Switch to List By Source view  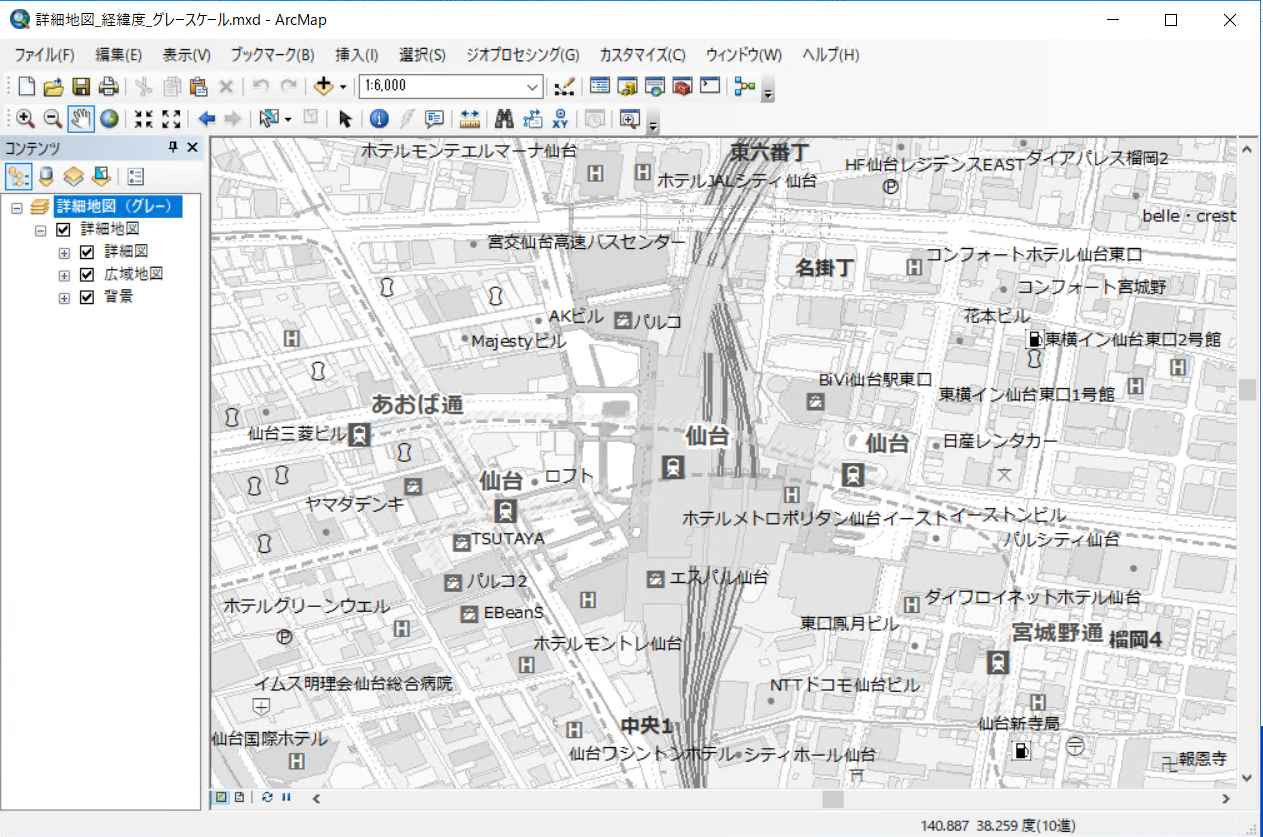click(x=46, y=177)
